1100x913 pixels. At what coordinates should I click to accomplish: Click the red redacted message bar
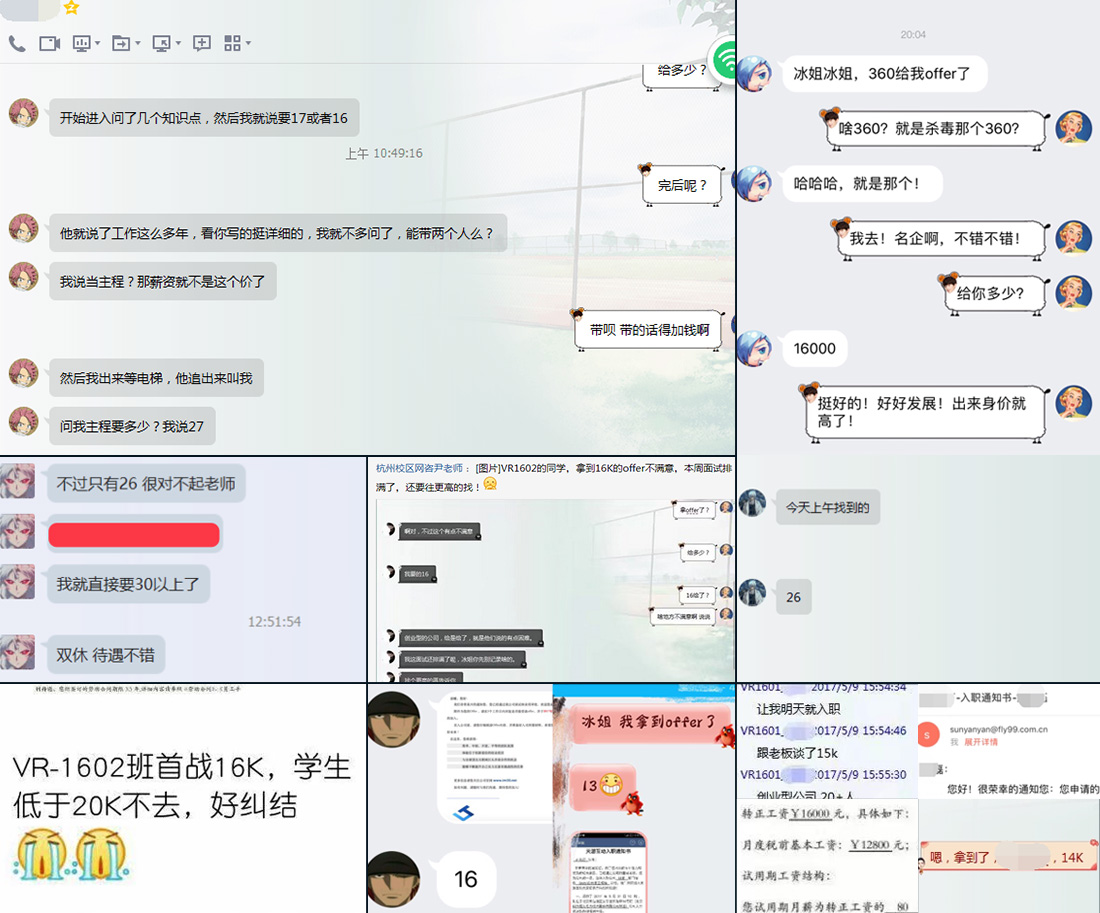[134, 535]
